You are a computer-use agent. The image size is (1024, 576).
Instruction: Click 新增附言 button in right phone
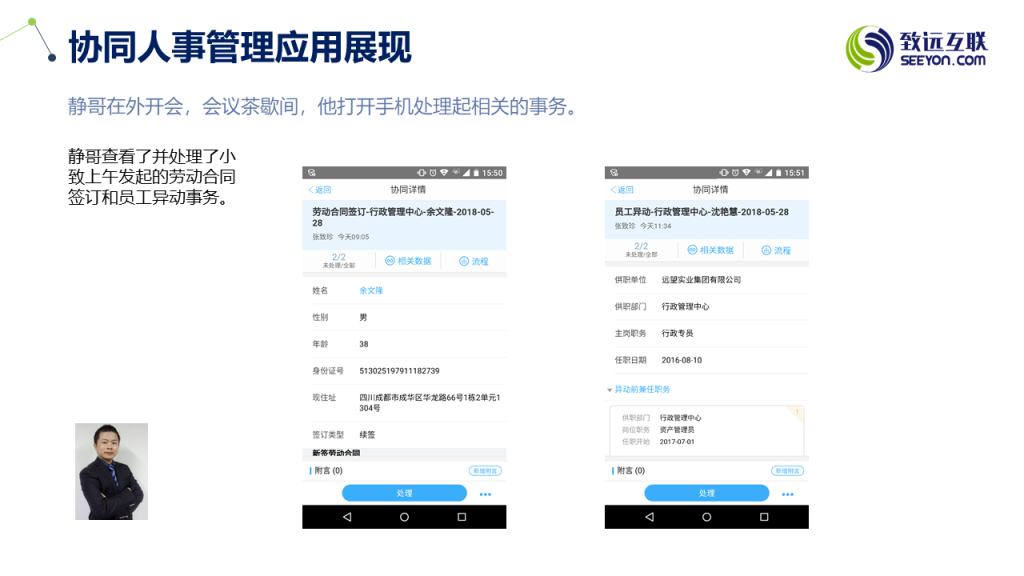pyautogui.click(x=787, y=470)
